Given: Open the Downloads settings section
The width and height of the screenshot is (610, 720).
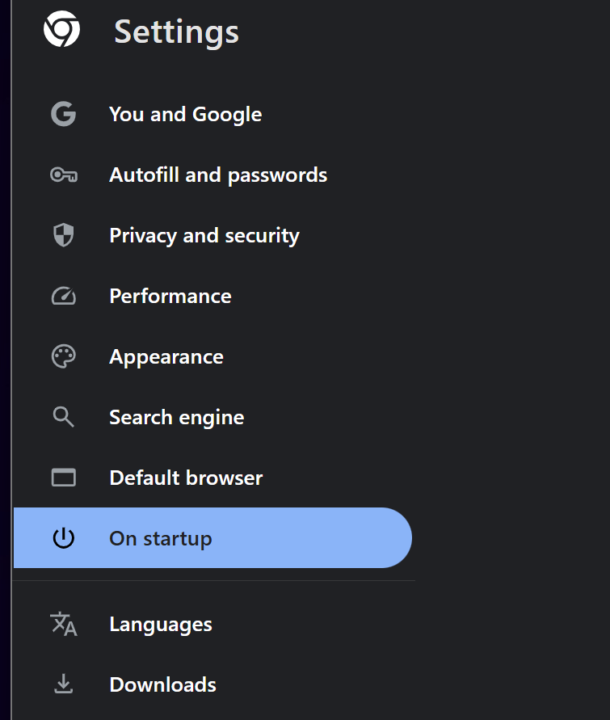Looking at the screenshot, I should click(x=162, y=685).
